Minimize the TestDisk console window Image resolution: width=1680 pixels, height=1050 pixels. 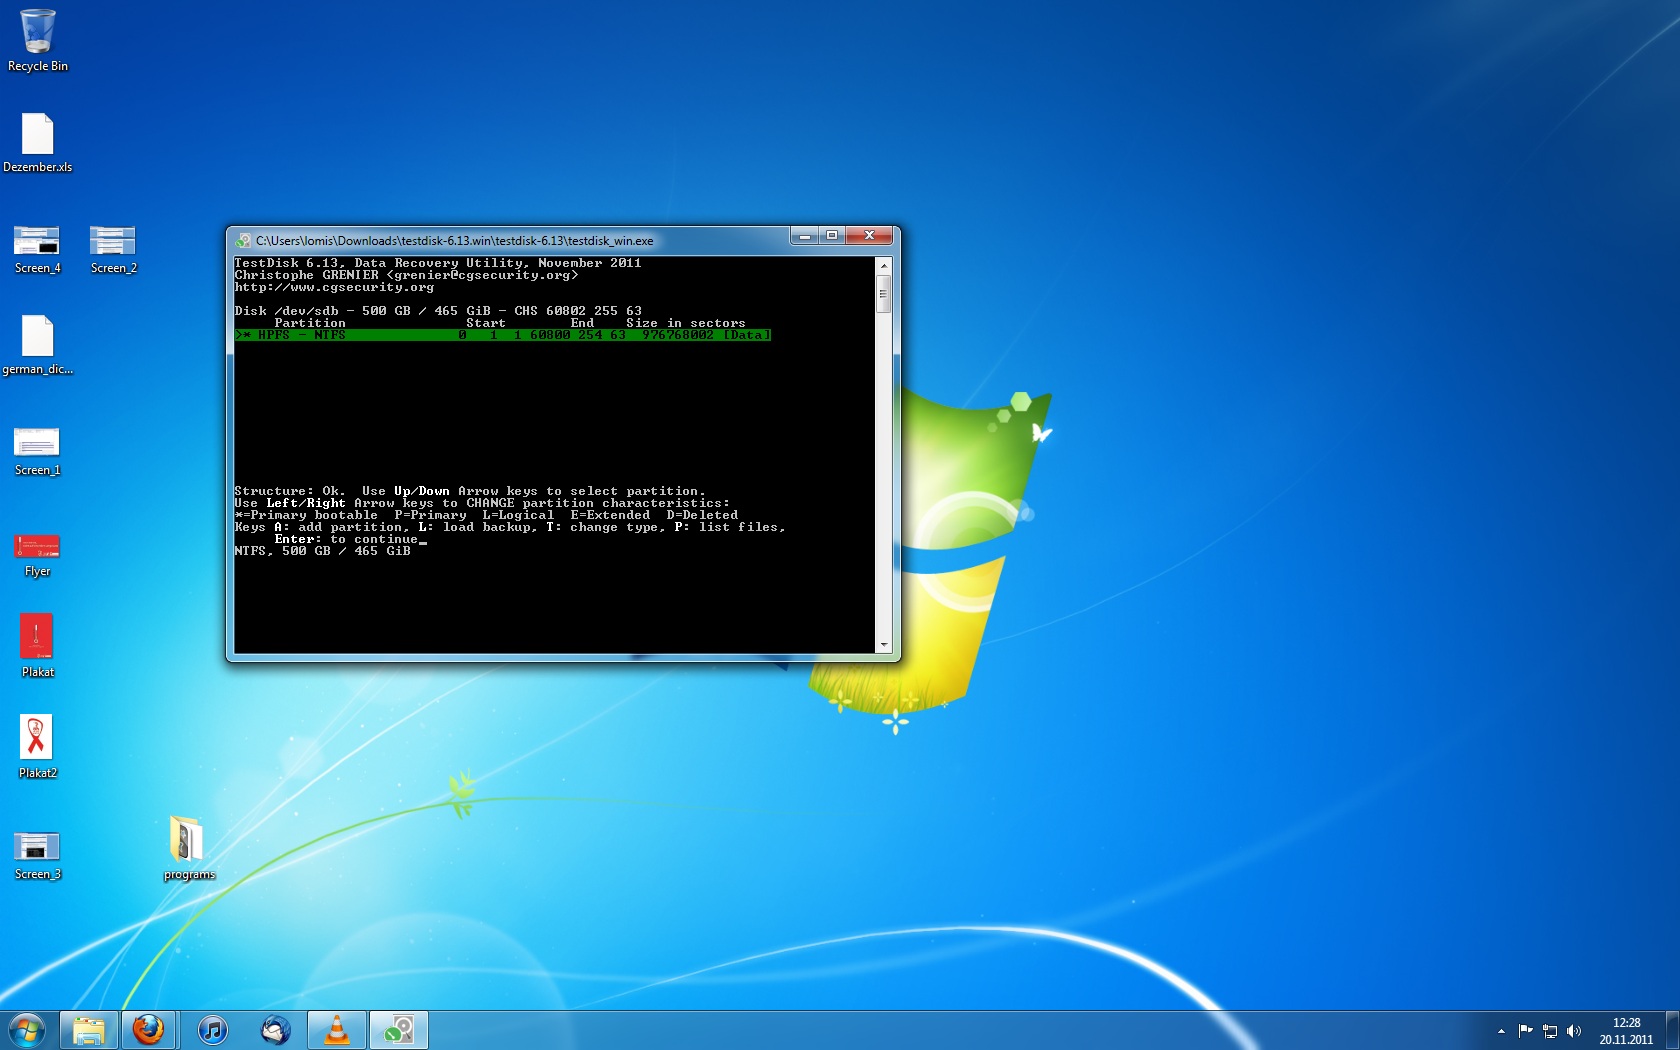pyautogui.click(x=804, y=236)
